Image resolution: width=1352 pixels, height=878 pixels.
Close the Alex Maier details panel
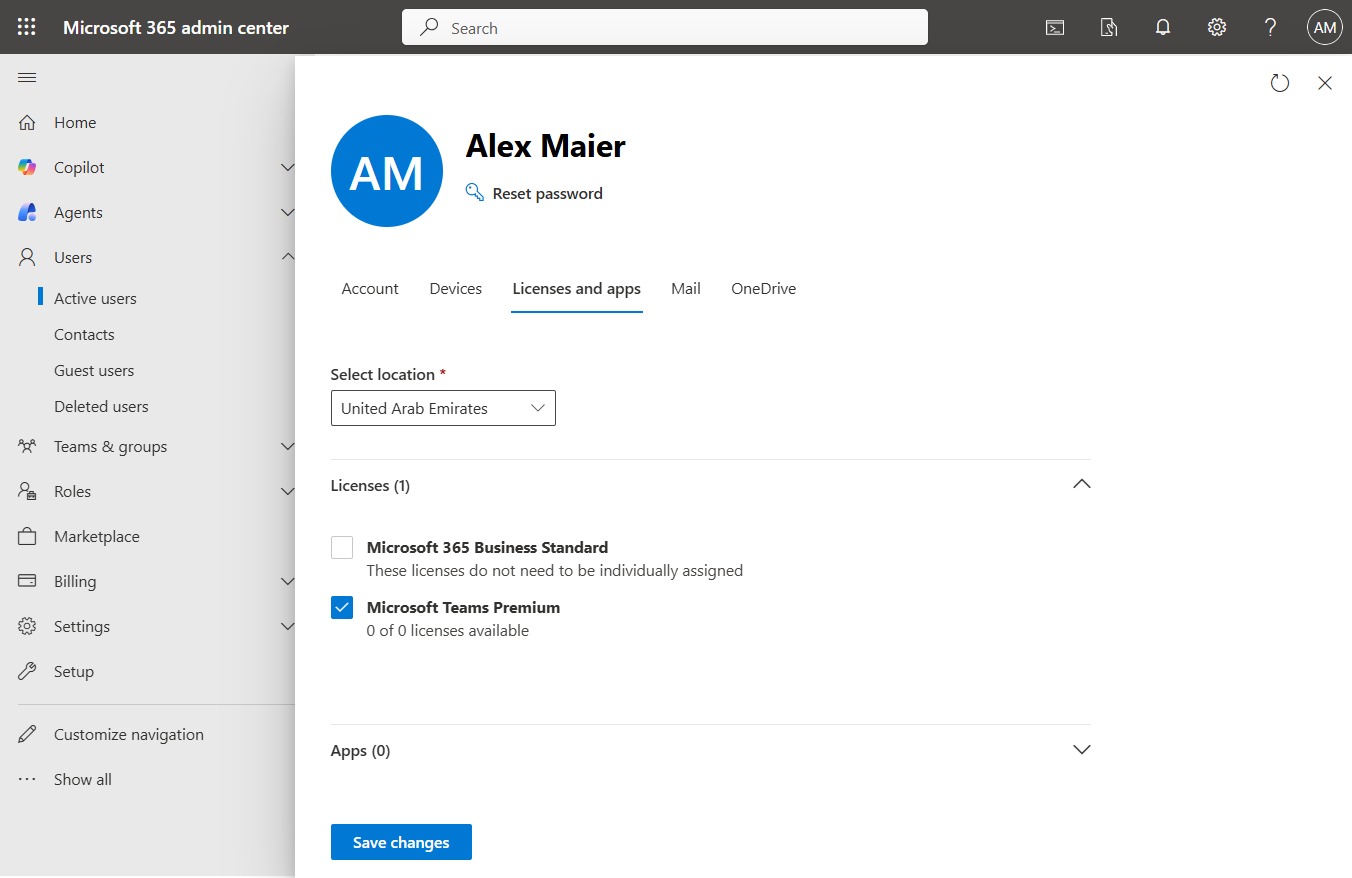[1325, 83]
